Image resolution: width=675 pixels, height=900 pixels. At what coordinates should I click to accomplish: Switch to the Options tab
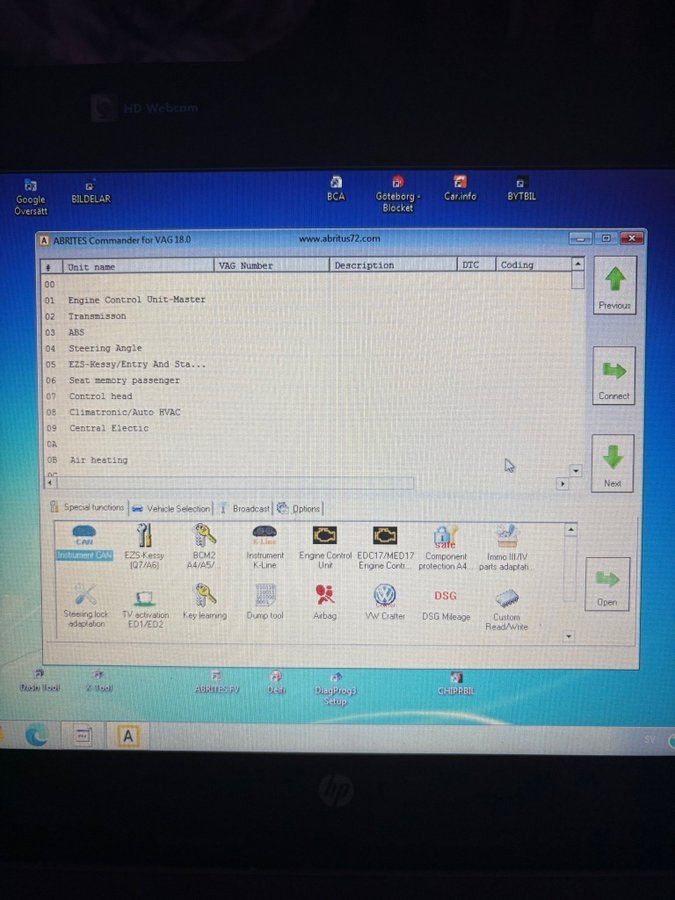point(300,509)
